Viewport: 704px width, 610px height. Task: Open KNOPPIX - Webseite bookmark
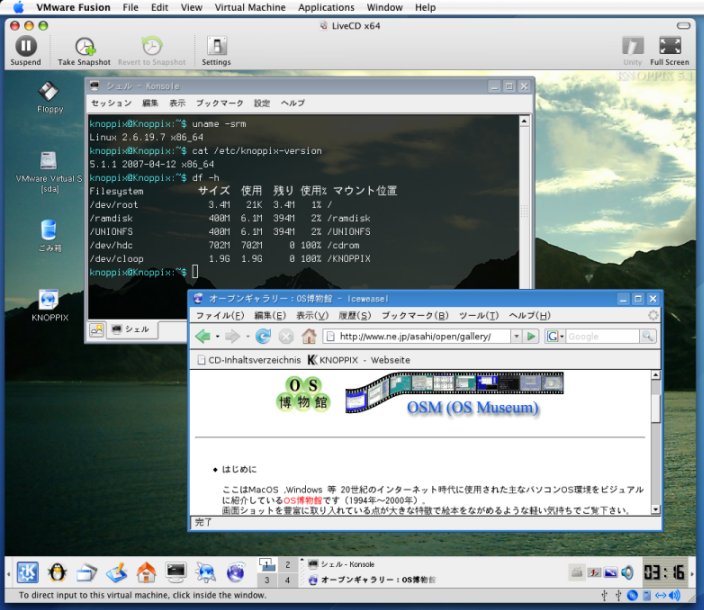pyautogui.click(x=359, y=360)
